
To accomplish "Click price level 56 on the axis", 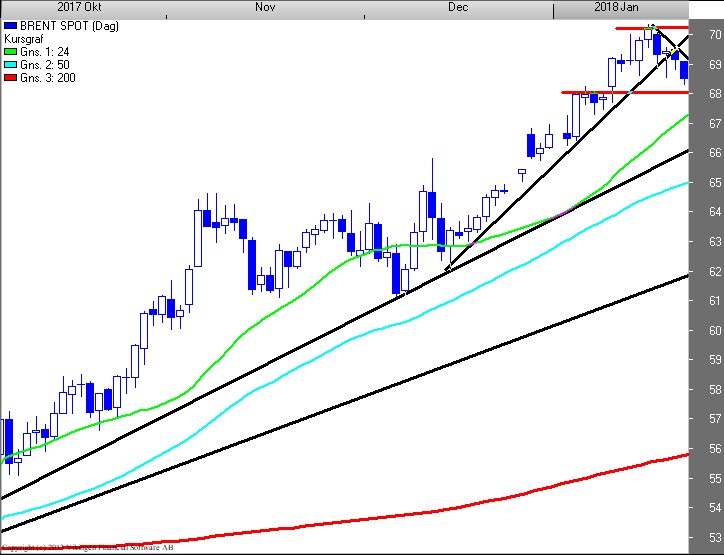I will pyautogui.click(x=715, y=449).
